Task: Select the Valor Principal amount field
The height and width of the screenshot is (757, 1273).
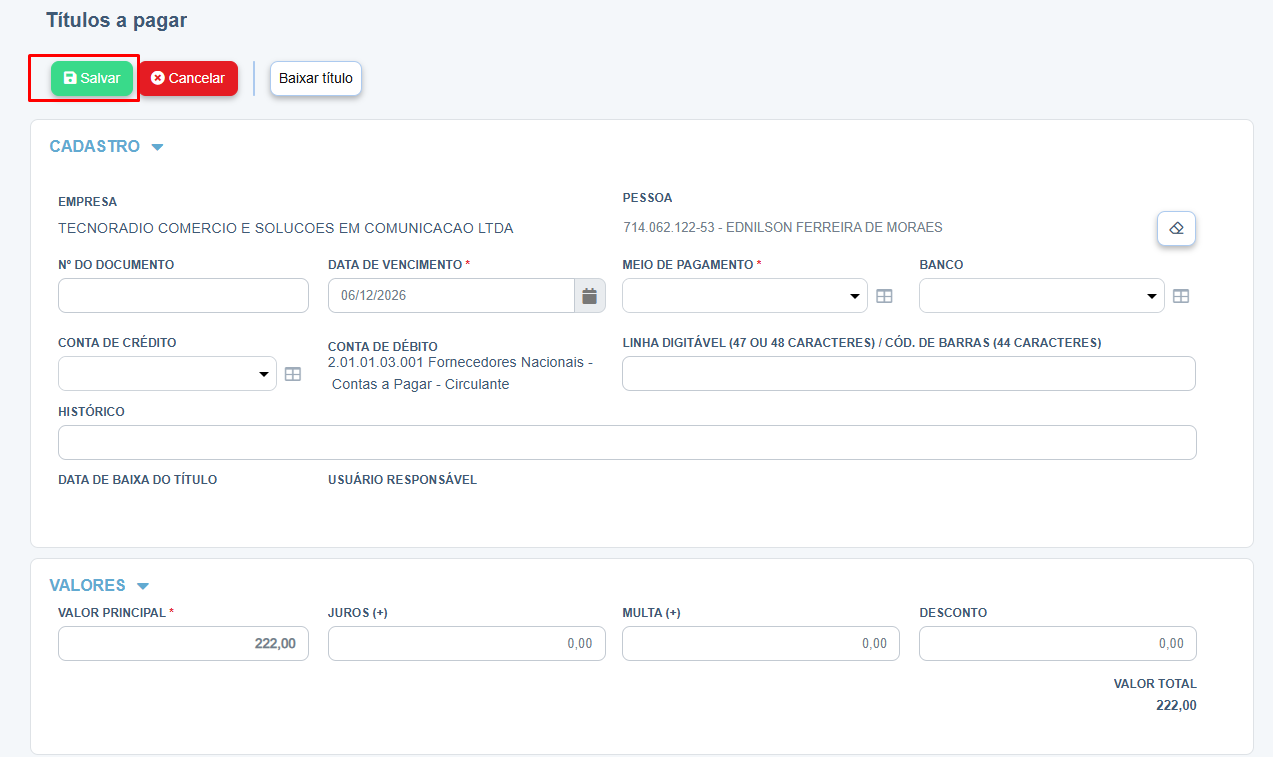Action: coord(183,644)
